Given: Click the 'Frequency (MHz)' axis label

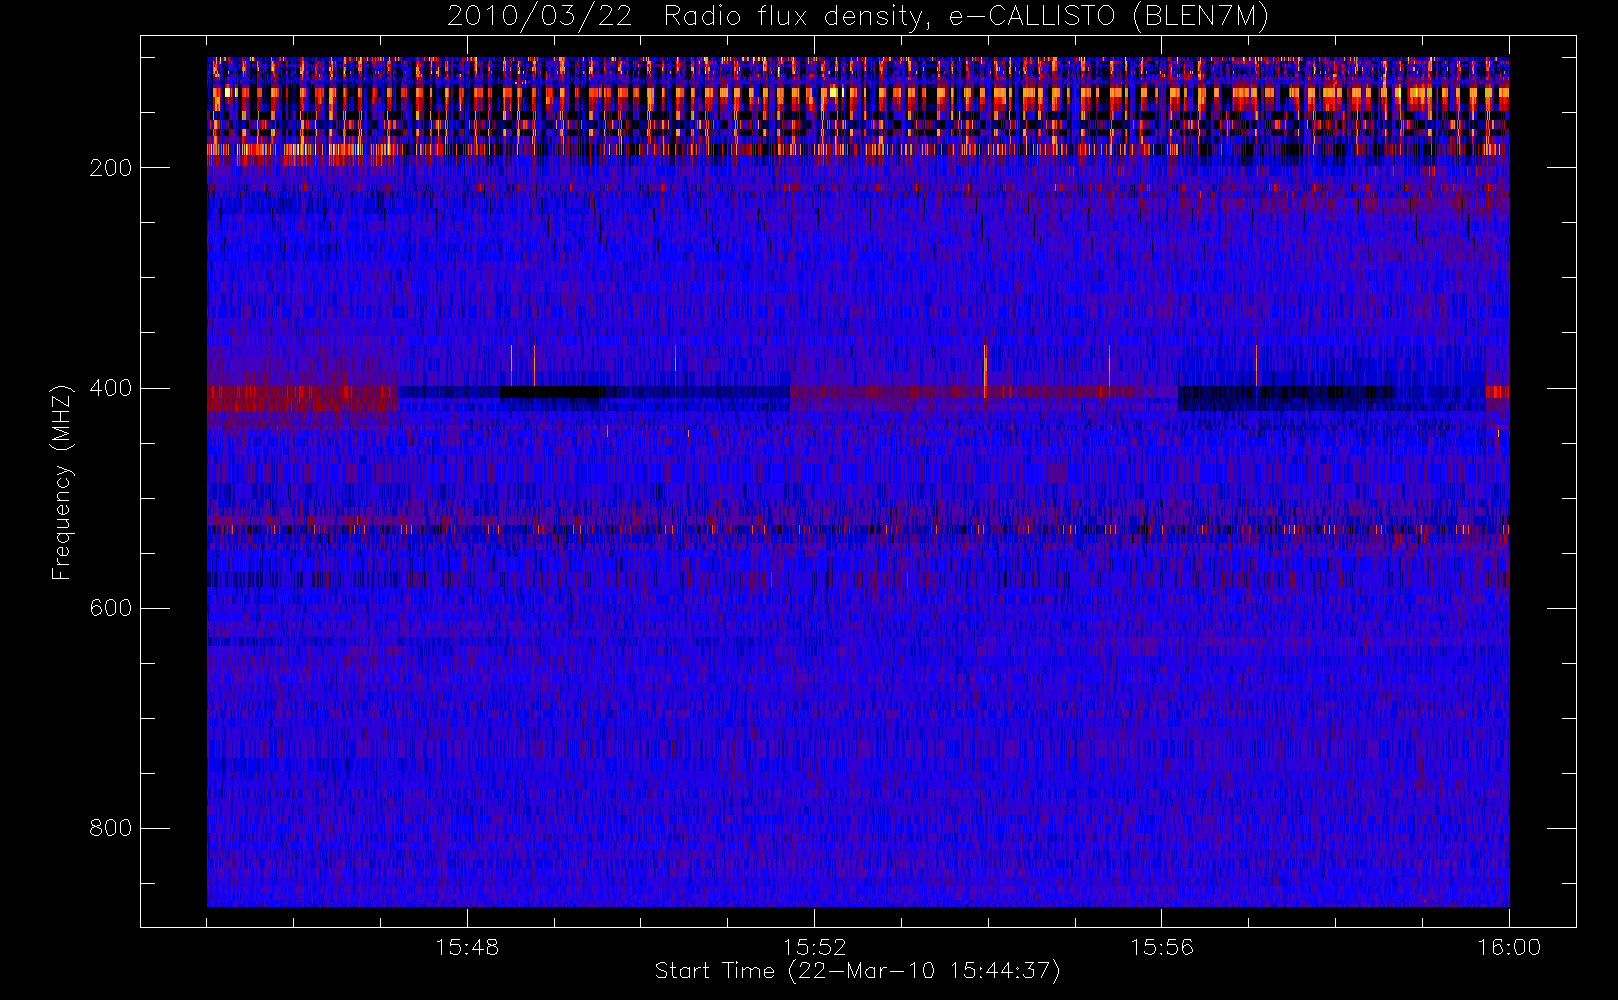Looking at the screenshot, I should [x=62, y=482].
